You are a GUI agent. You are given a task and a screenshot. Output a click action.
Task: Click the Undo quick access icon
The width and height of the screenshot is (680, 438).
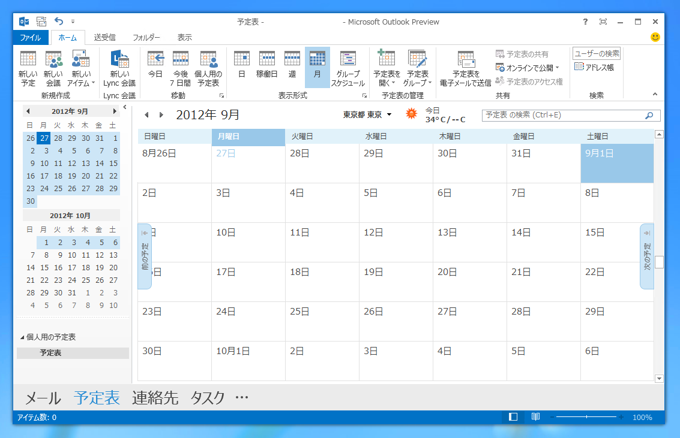59,21
